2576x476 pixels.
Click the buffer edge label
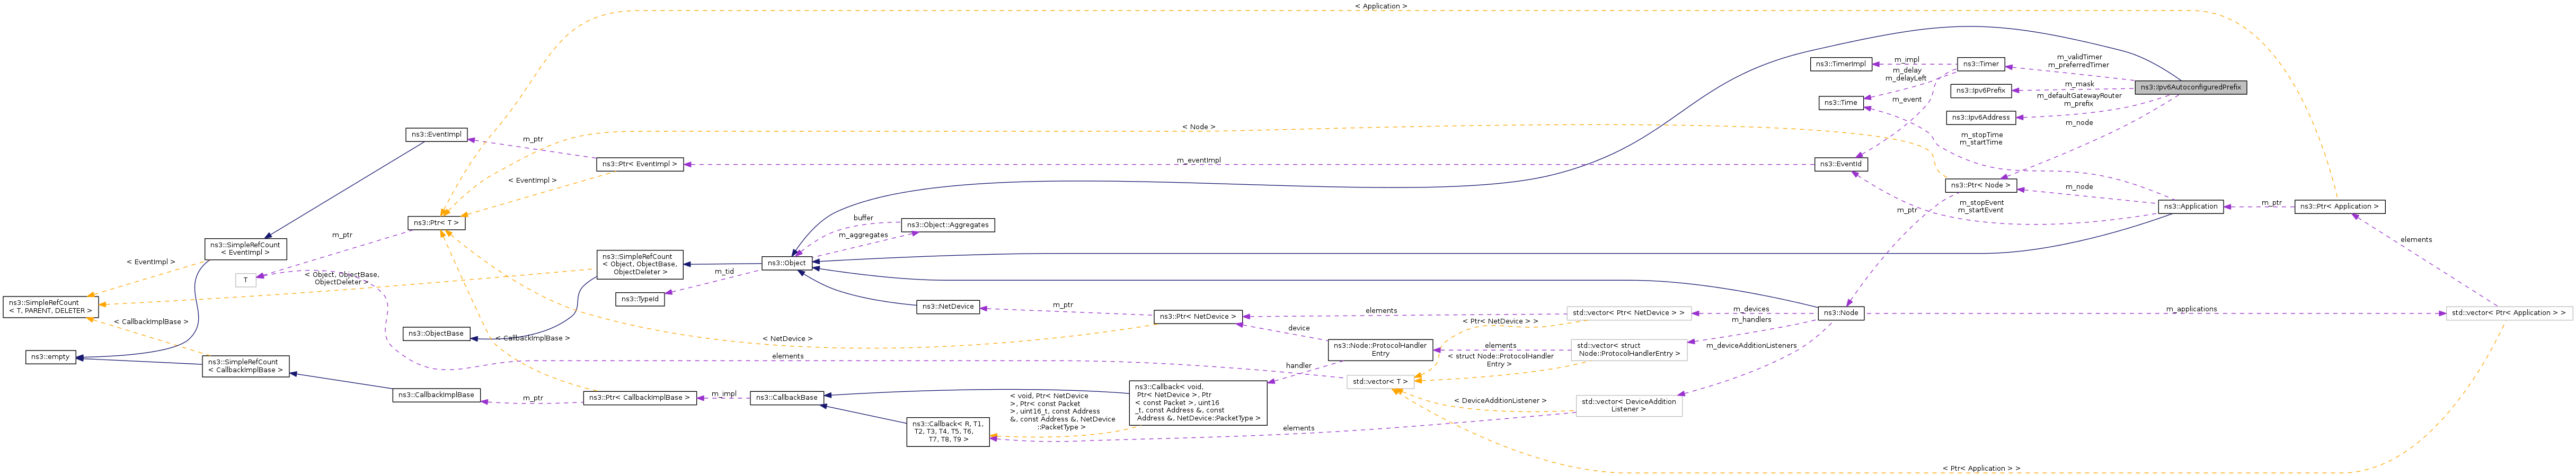click(x=863, y=218)
